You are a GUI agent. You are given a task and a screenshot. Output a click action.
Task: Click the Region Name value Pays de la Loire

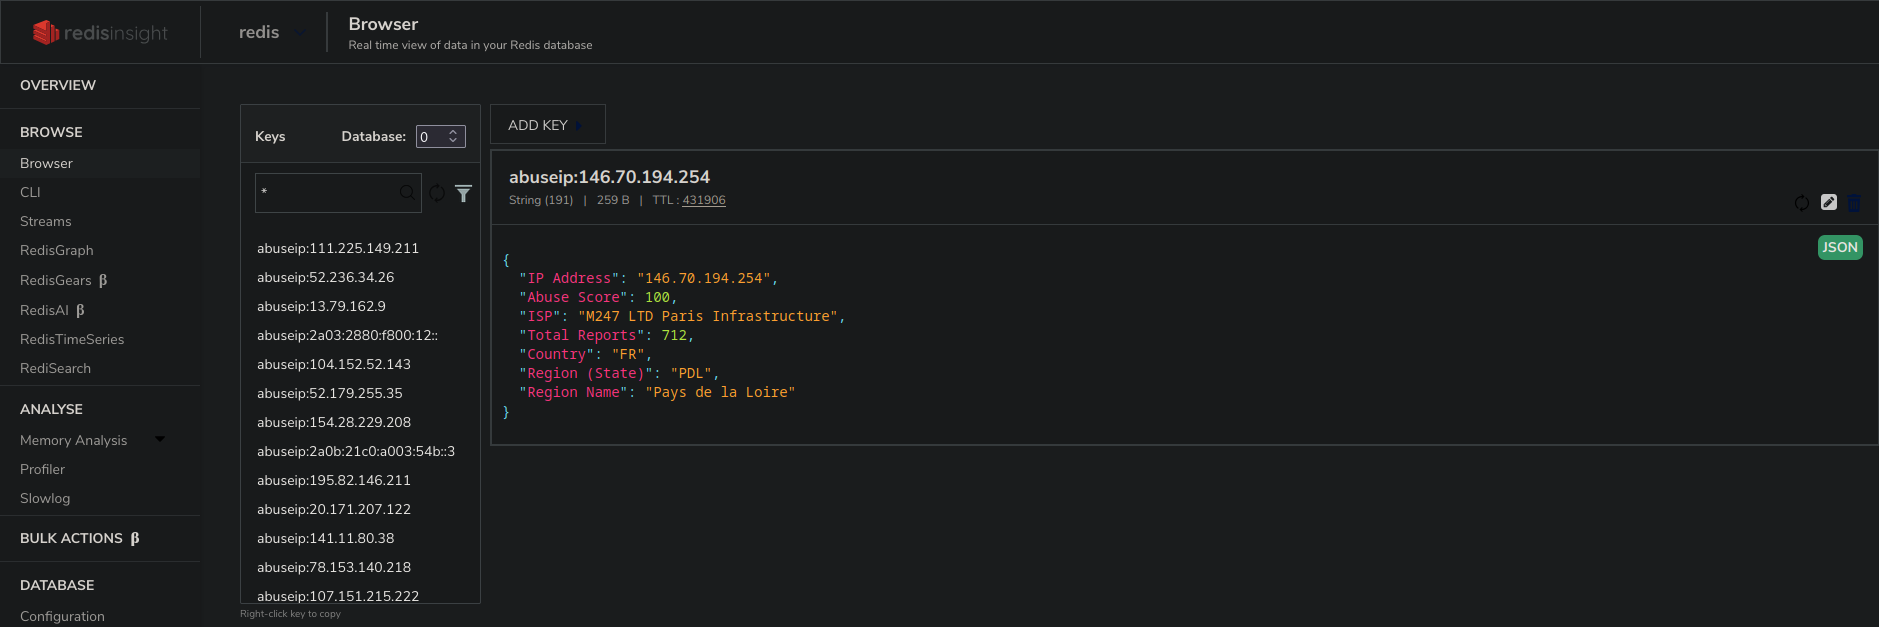720,392
